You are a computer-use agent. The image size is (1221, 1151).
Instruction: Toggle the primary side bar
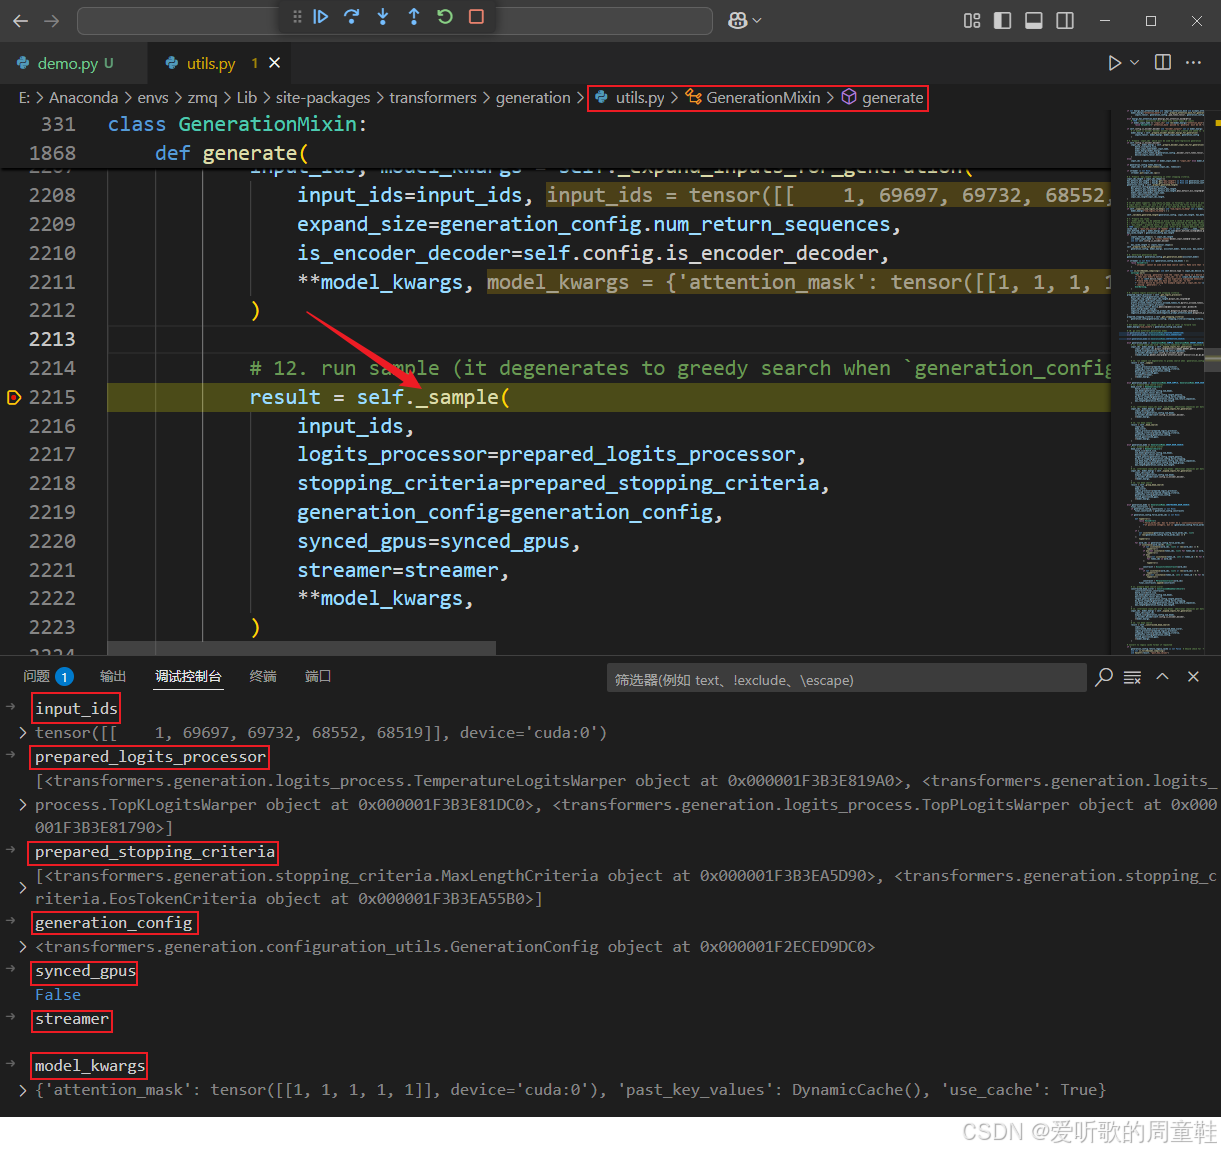1003,20
